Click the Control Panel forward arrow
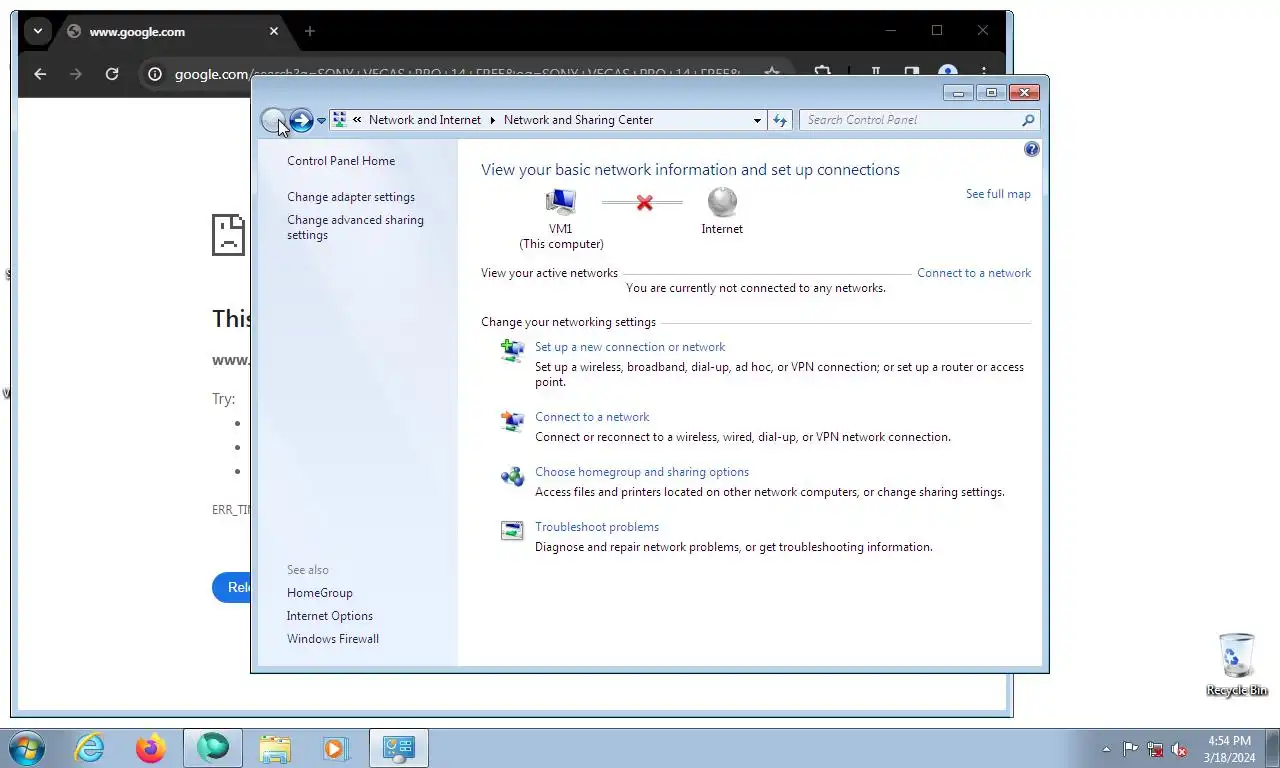Image resolution: width=1280 pixels, height=768 pixels. point(301,120)
